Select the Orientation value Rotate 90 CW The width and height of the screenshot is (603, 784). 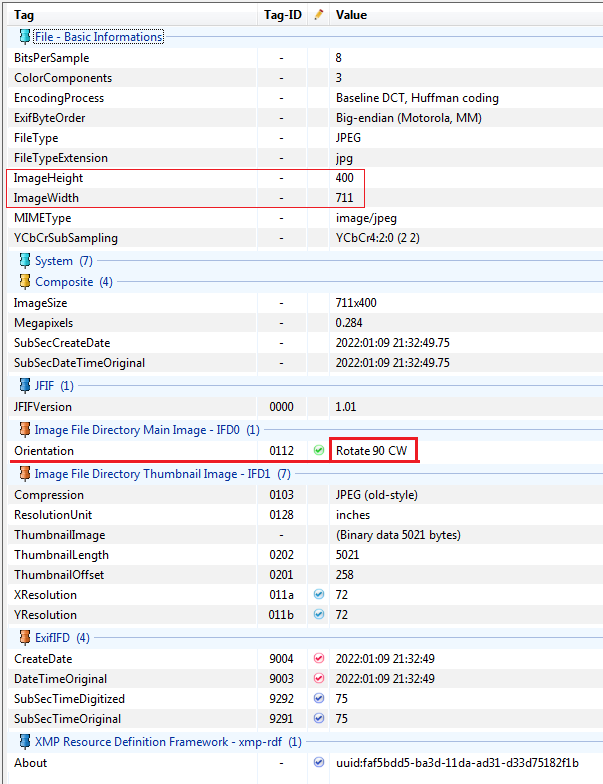pos(372,451)
